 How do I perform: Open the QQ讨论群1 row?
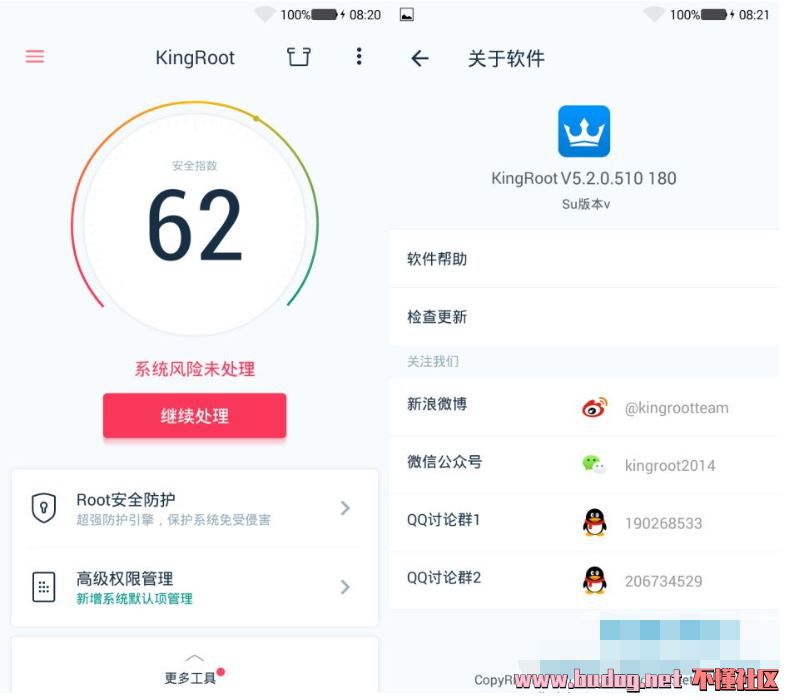click(x=584, y=523)
